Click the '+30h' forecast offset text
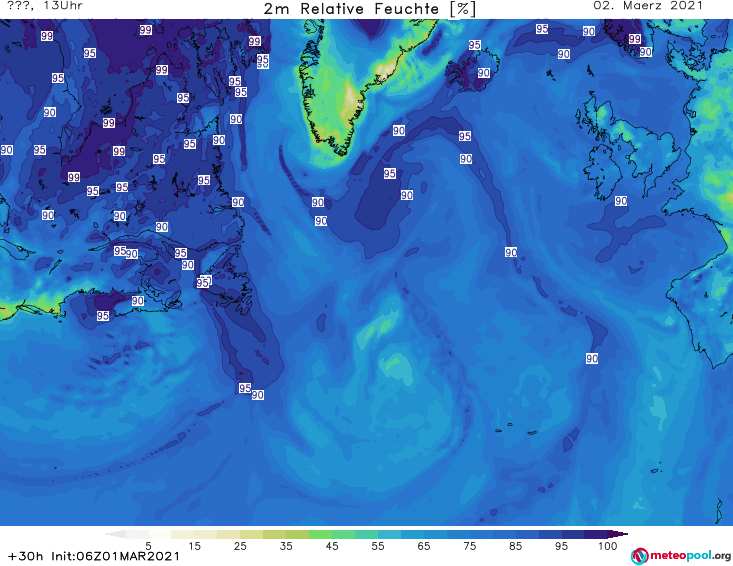Image resolution: width=733 pixels, height=566 pixels. (26, 556)
